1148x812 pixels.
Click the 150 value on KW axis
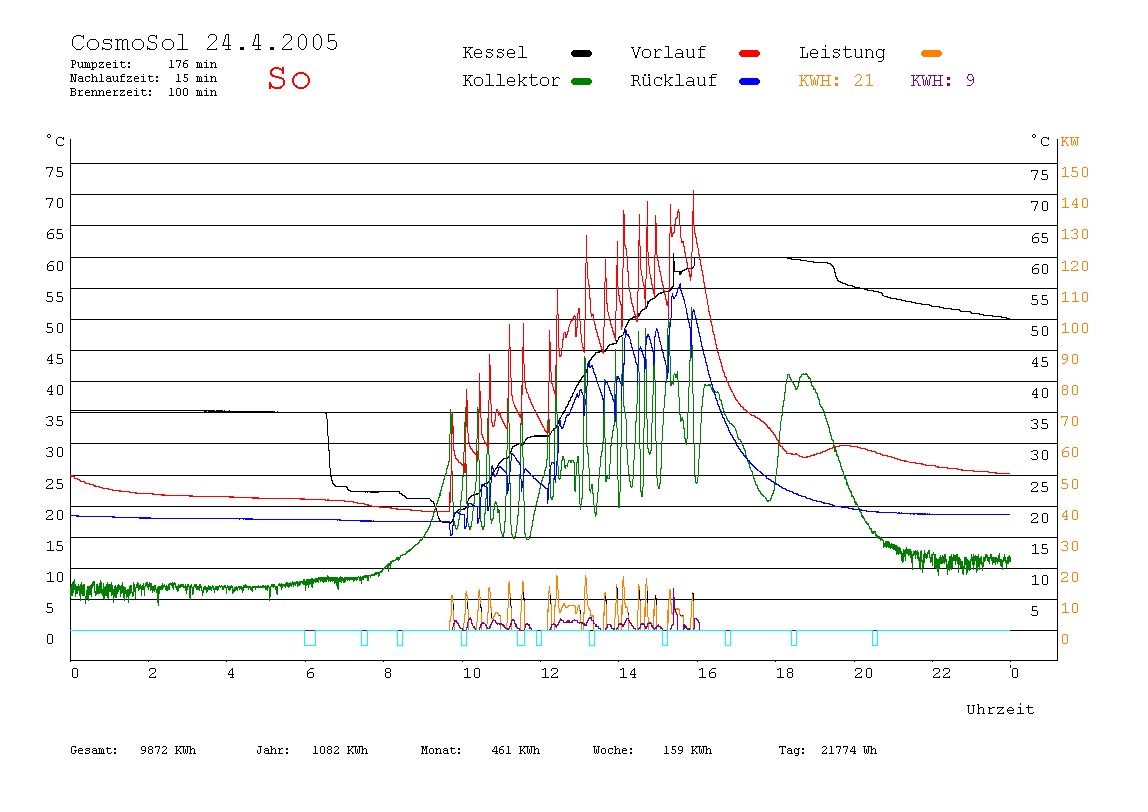(1075, 172)
